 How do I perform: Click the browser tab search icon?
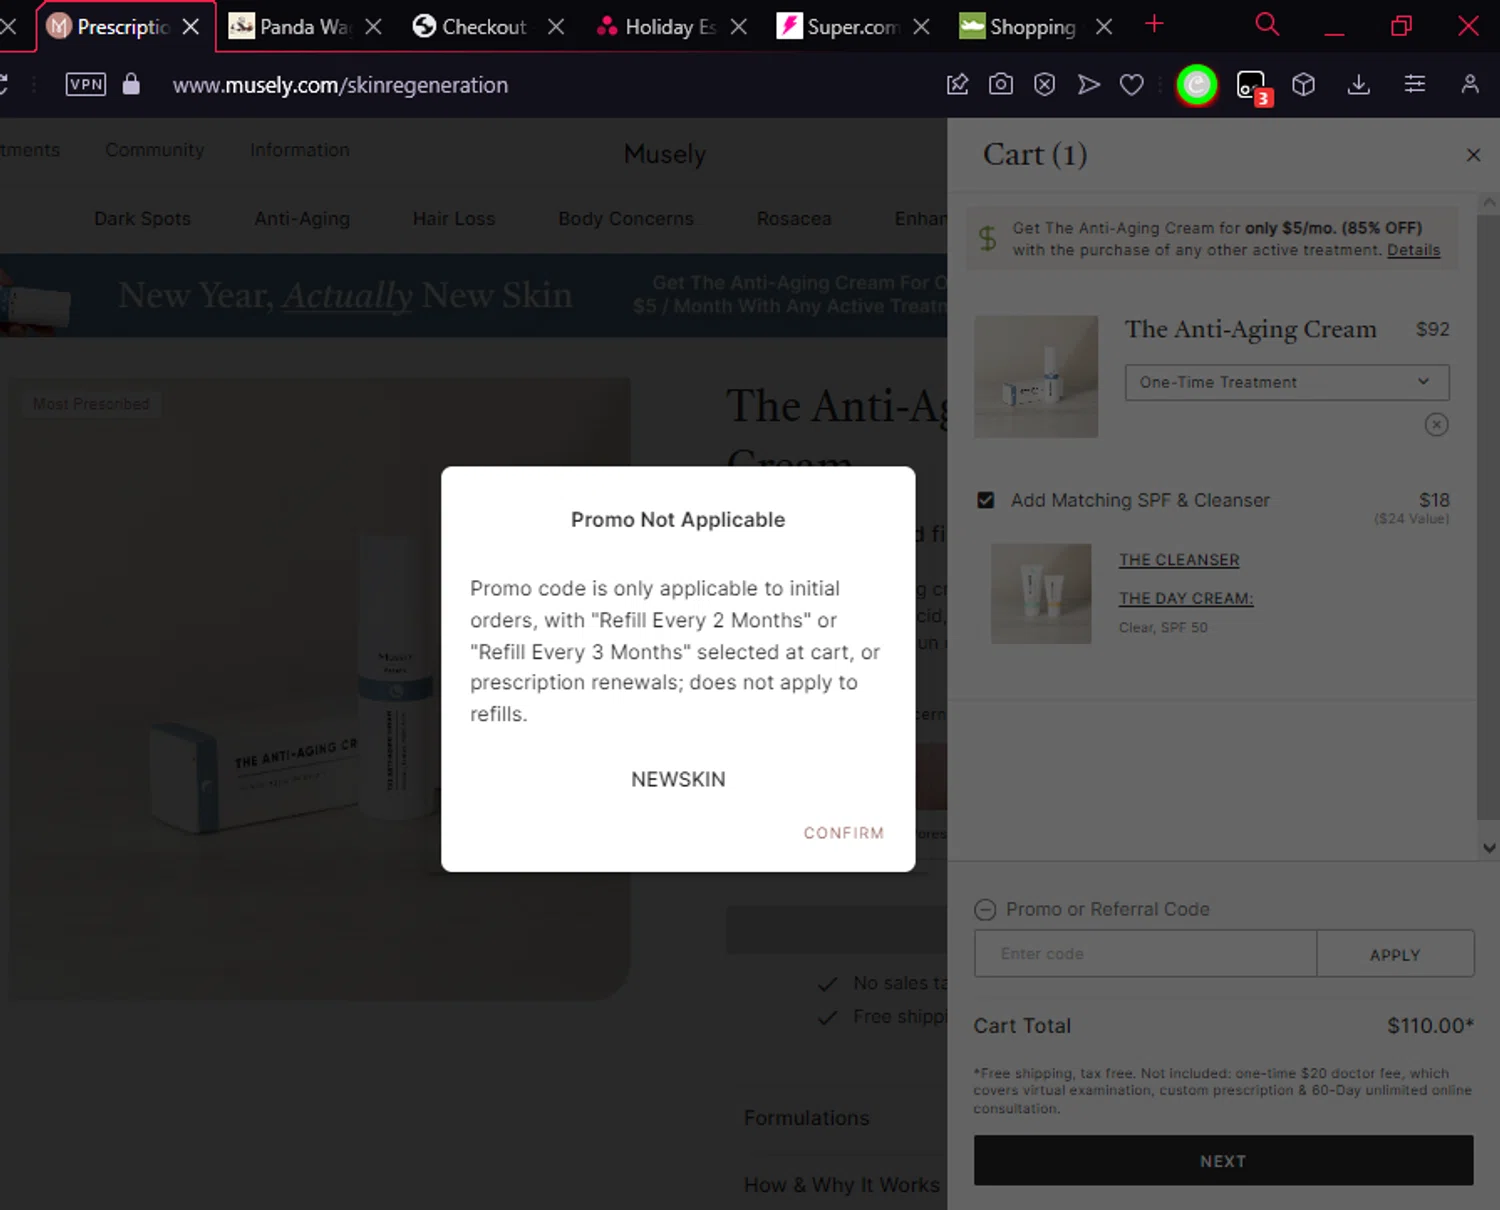click(x=1267, y=24)
